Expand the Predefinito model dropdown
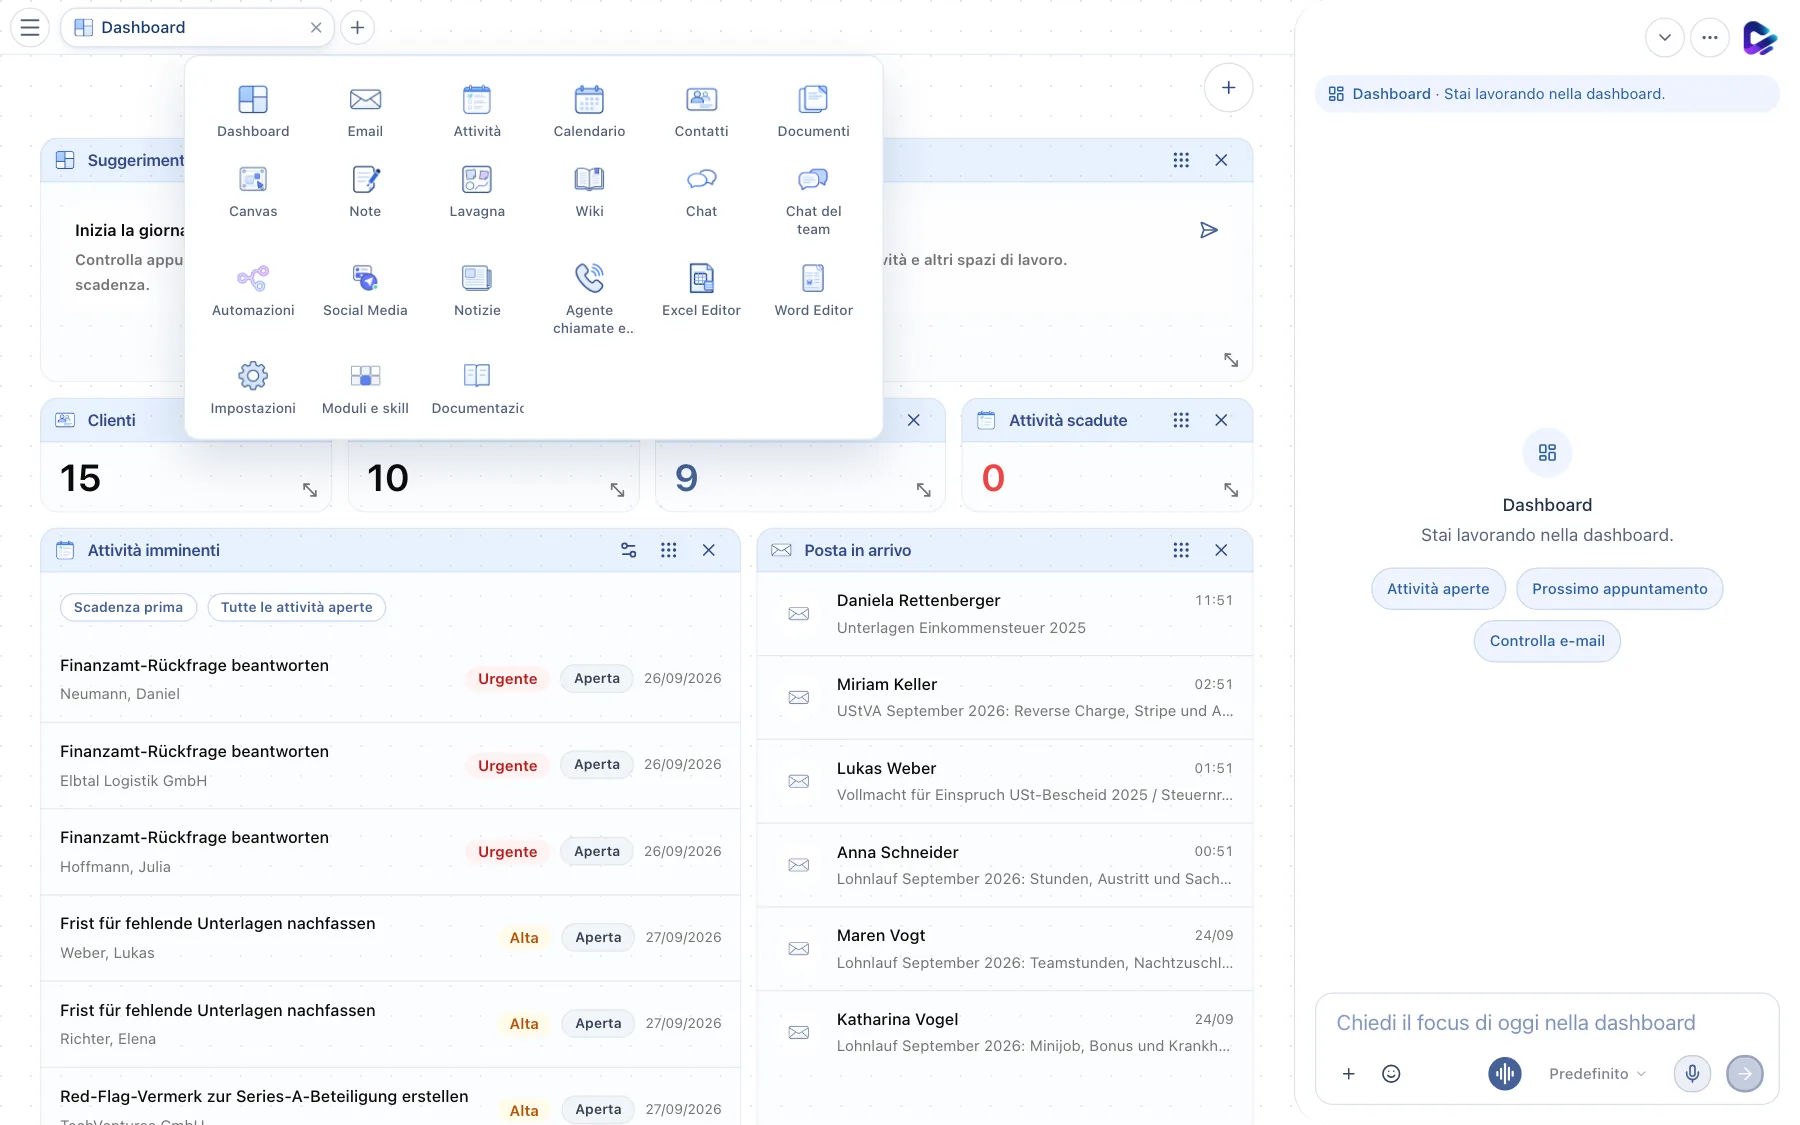The height and width of the screenshot is (1125, 1800). click(x=1597, y=1073)
